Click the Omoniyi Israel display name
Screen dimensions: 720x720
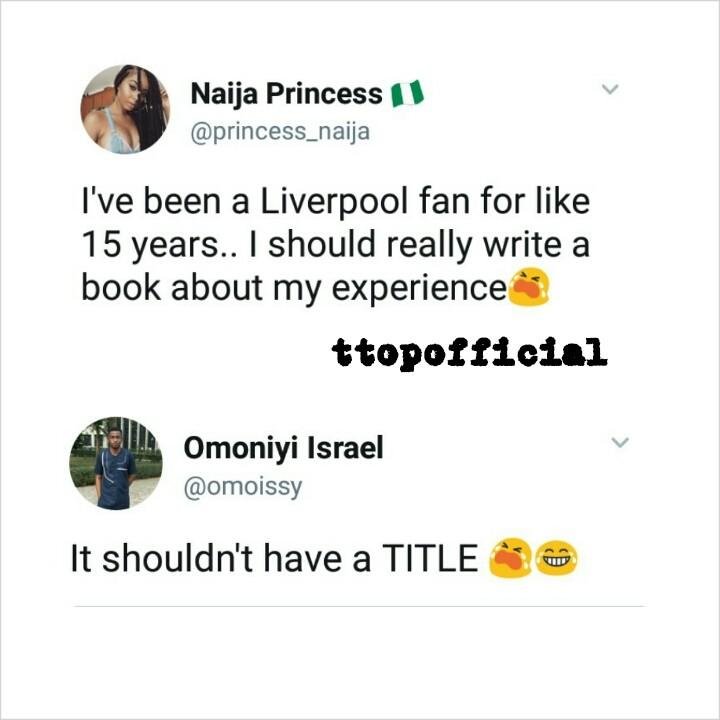(283, 448)
